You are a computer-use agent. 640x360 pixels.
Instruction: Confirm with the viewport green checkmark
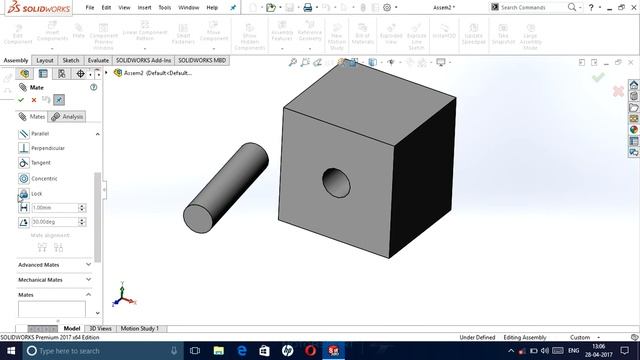[x=598, y=77]
